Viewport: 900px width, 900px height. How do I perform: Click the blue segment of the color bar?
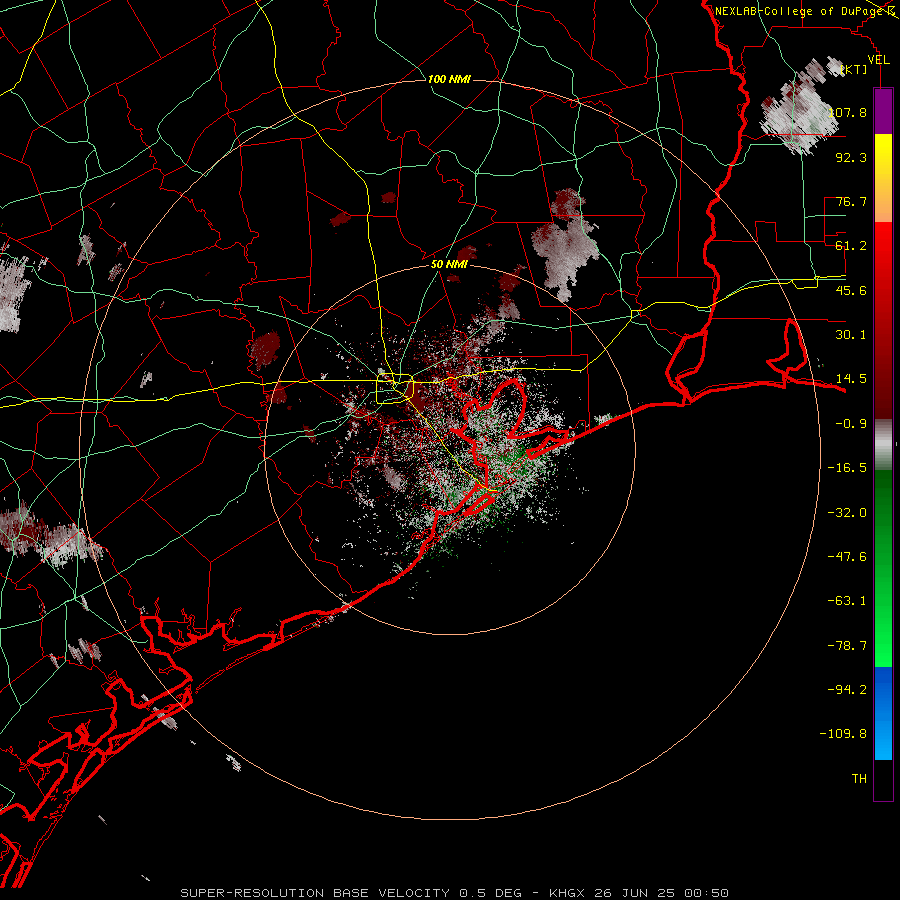(x=883, y=713)
